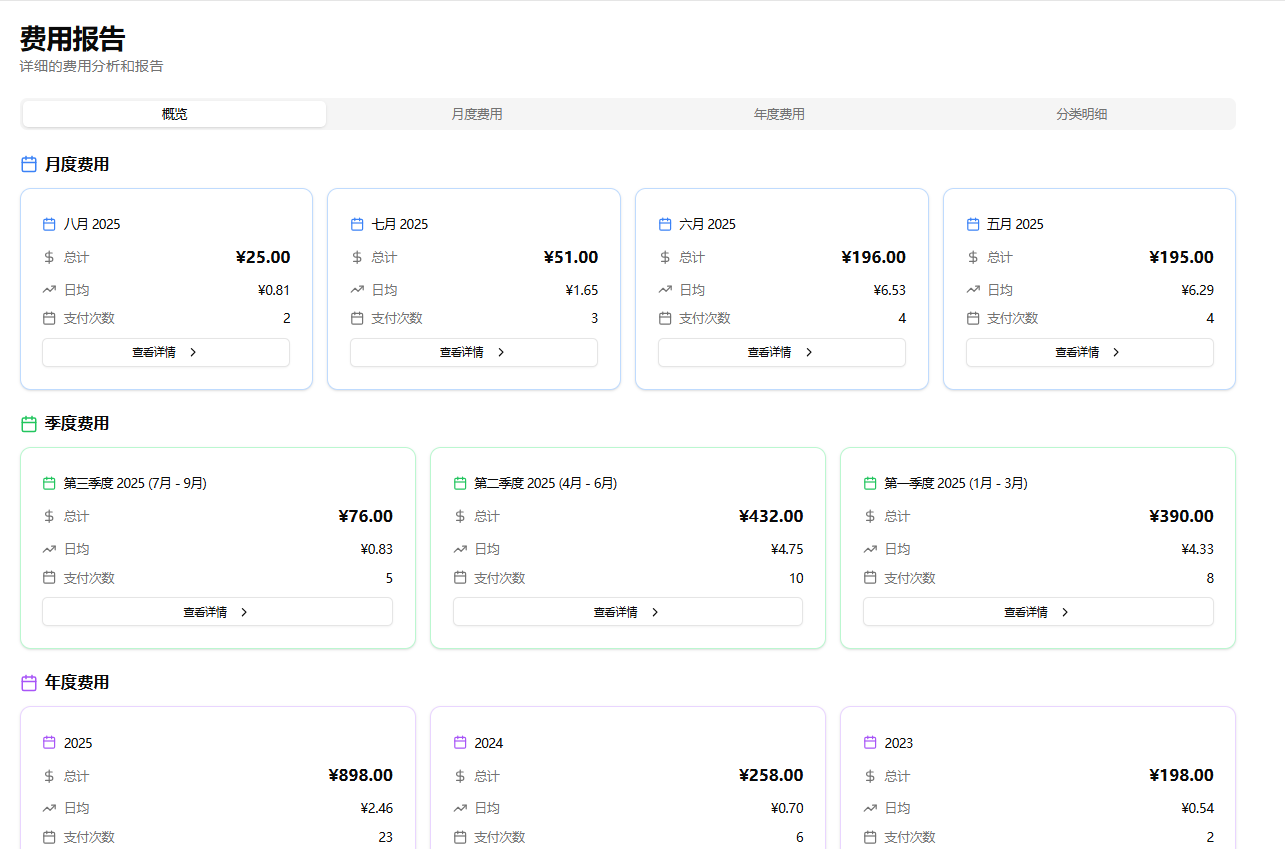Viewport: 1285px width, 849px height.
Task: Click the 支付次数 count 10 in 第二季度
Action: [796, 578]
